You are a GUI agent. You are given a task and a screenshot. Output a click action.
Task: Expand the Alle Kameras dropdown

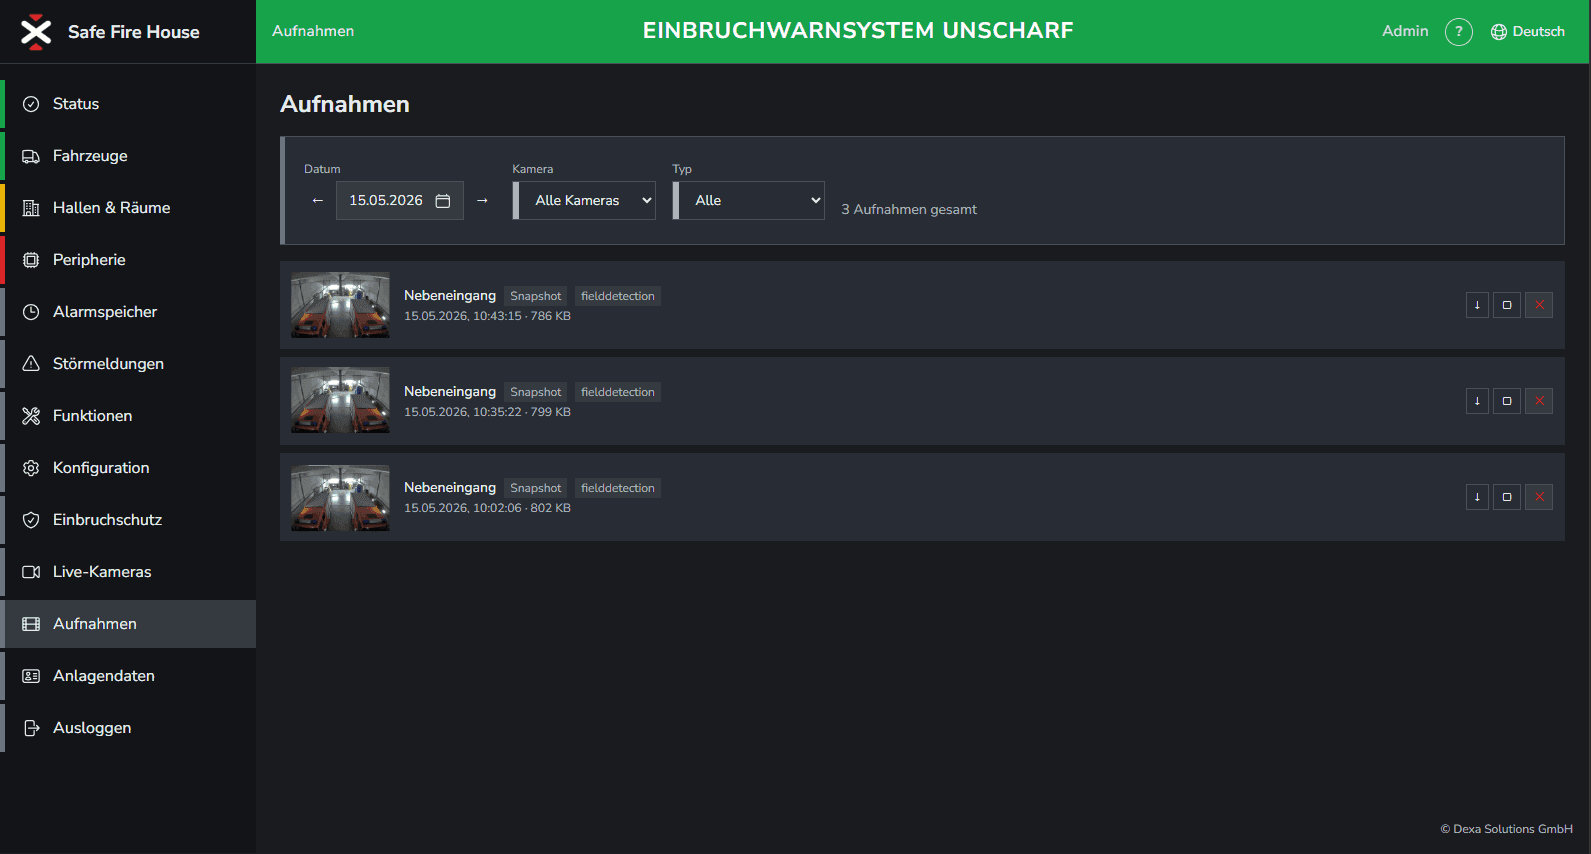pyautogui.click(x=586, y=201)
